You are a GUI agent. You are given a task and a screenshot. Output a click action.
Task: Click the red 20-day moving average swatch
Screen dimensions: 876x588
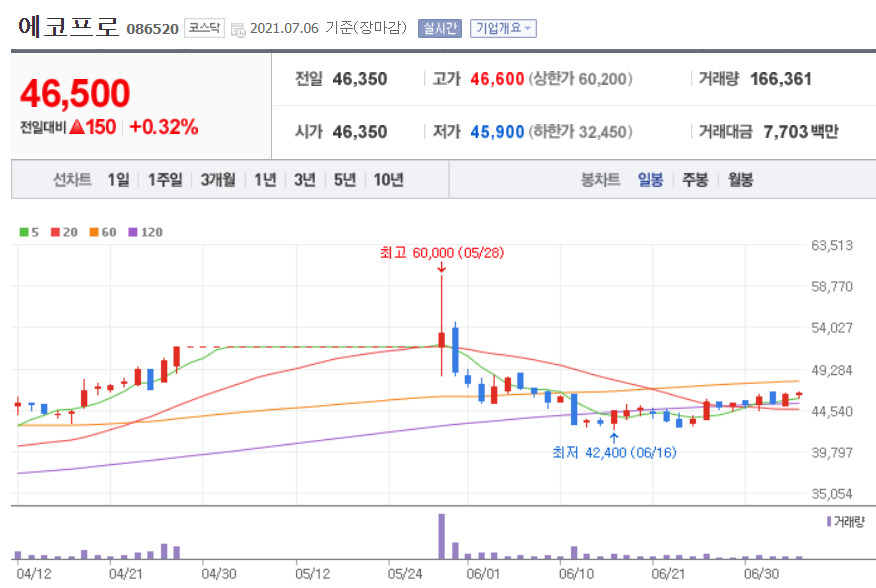click(55, 232)
